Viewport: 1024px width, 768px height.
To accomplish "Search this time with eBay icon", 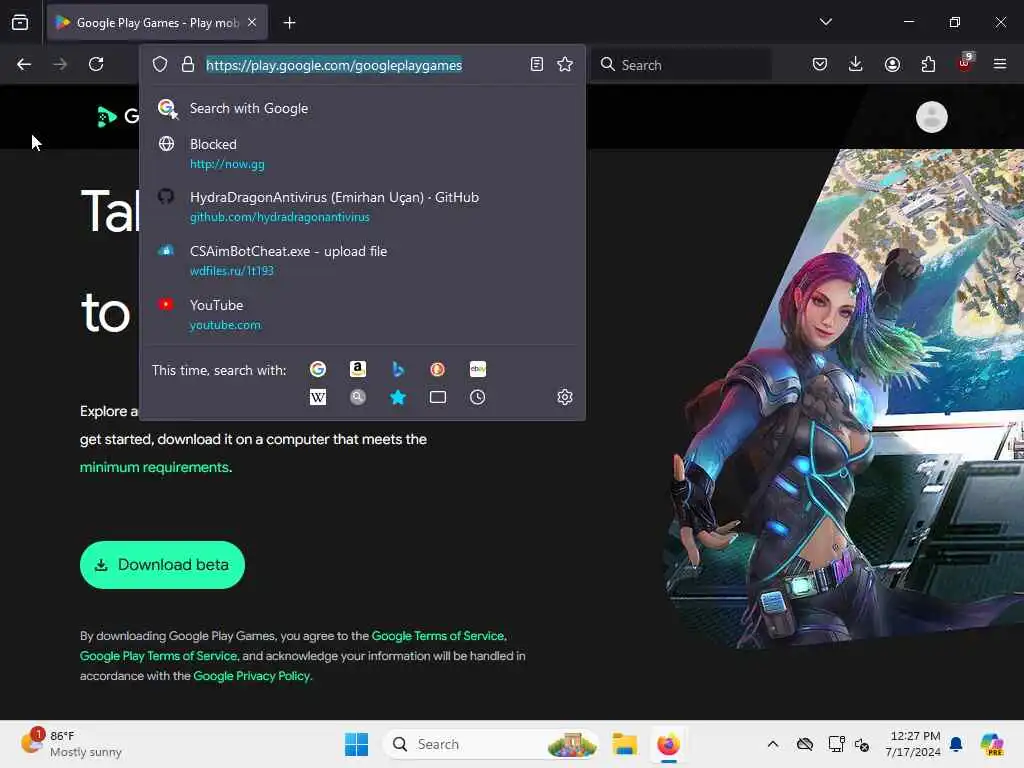I will tap(478, 370).
